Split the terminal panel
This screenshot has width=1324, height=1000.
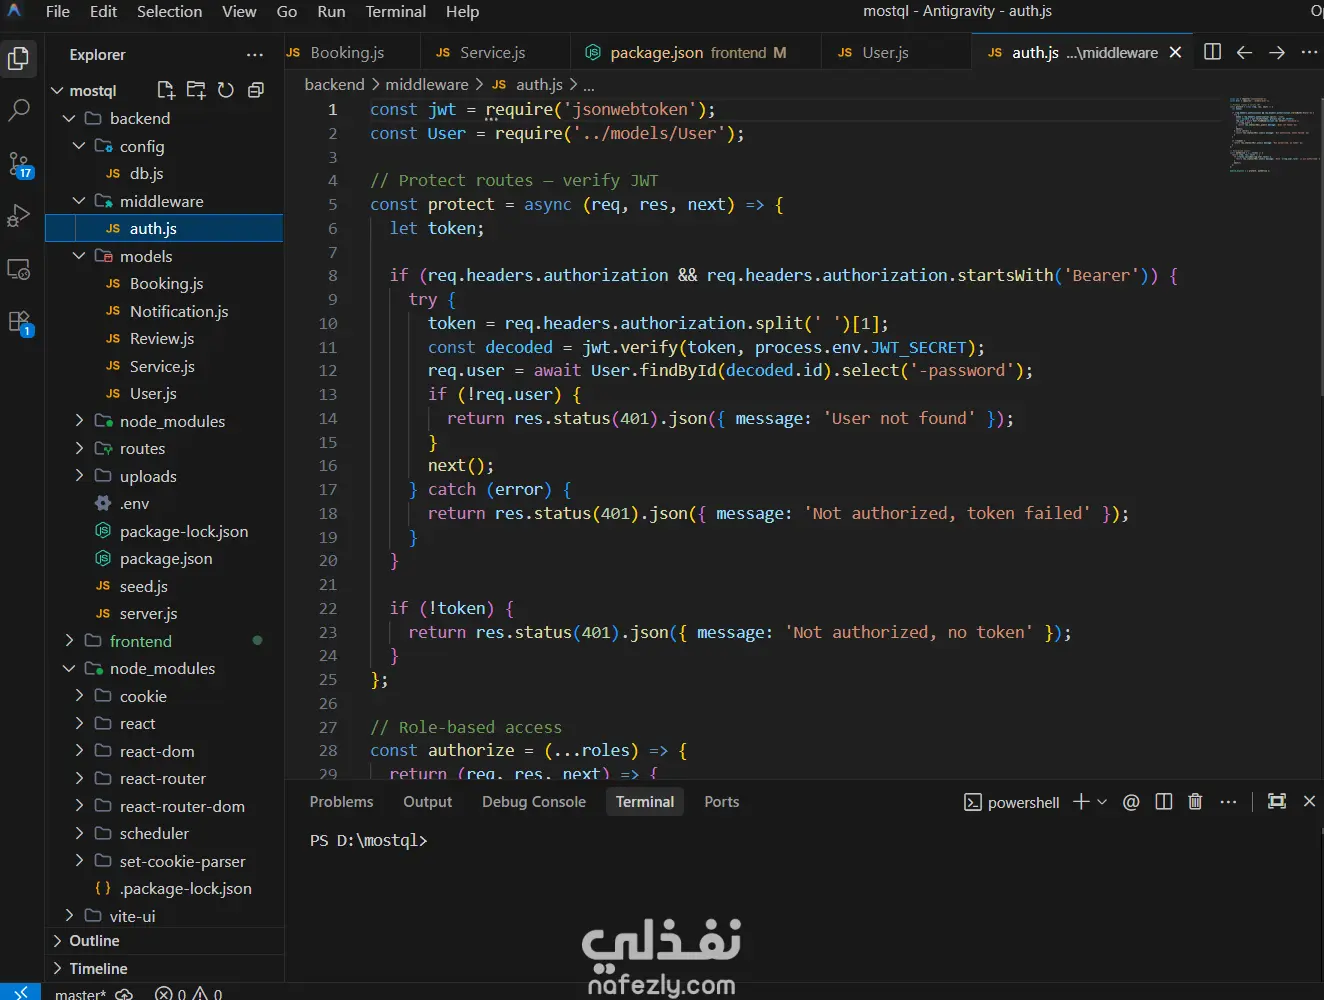coord(1163,802)
